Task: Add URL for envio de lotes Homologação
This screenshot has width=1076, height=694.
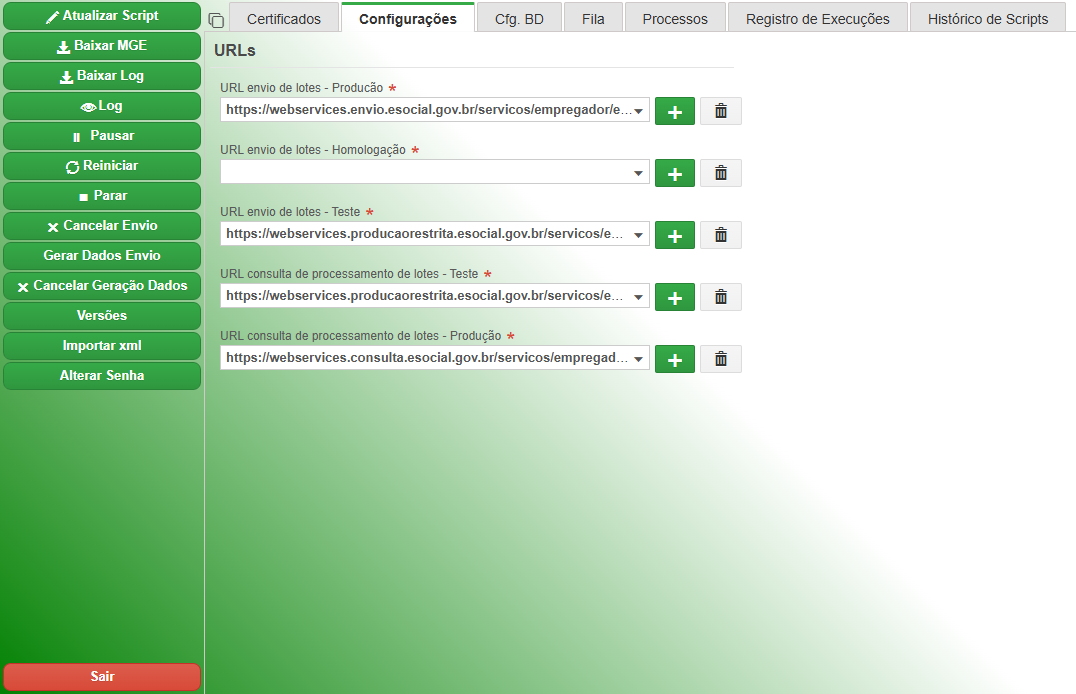Action: point(675,173)
